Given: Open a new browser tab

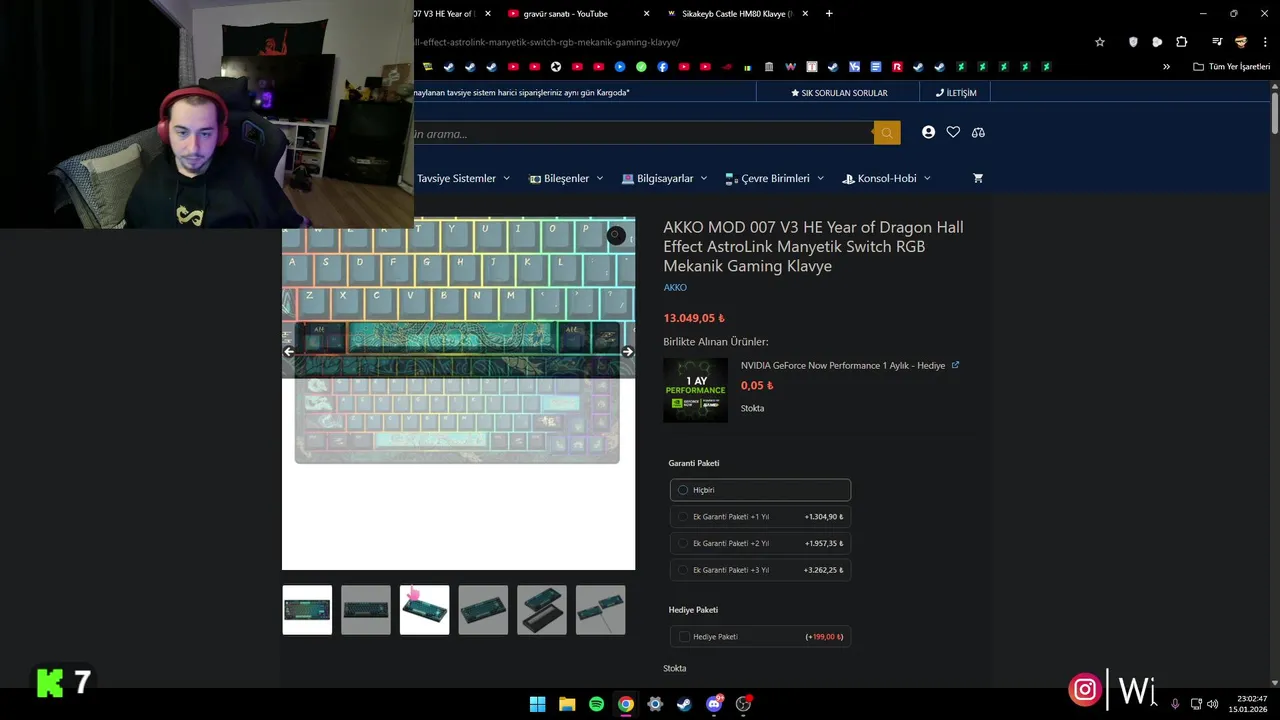Looking at the screenshot, I should tap(829, 14).
